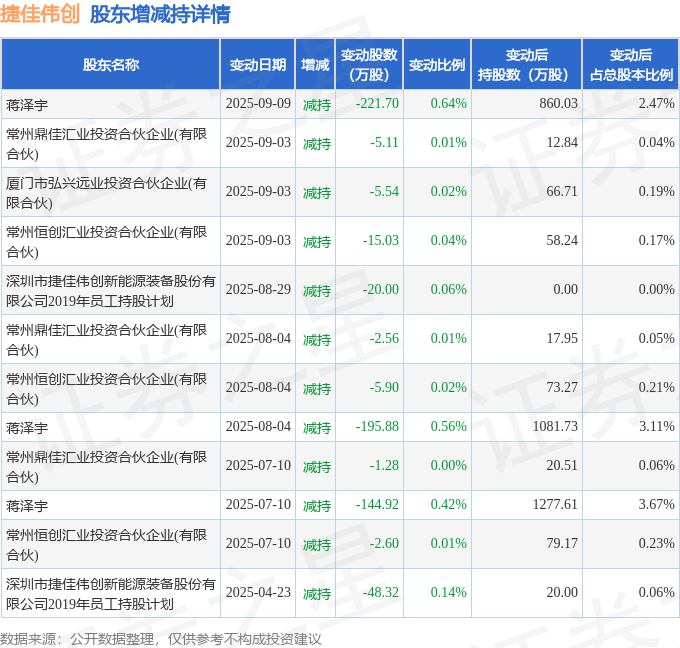The image size is (680, 648).
Task: Click the value -48.32
Action: [380, 592]
